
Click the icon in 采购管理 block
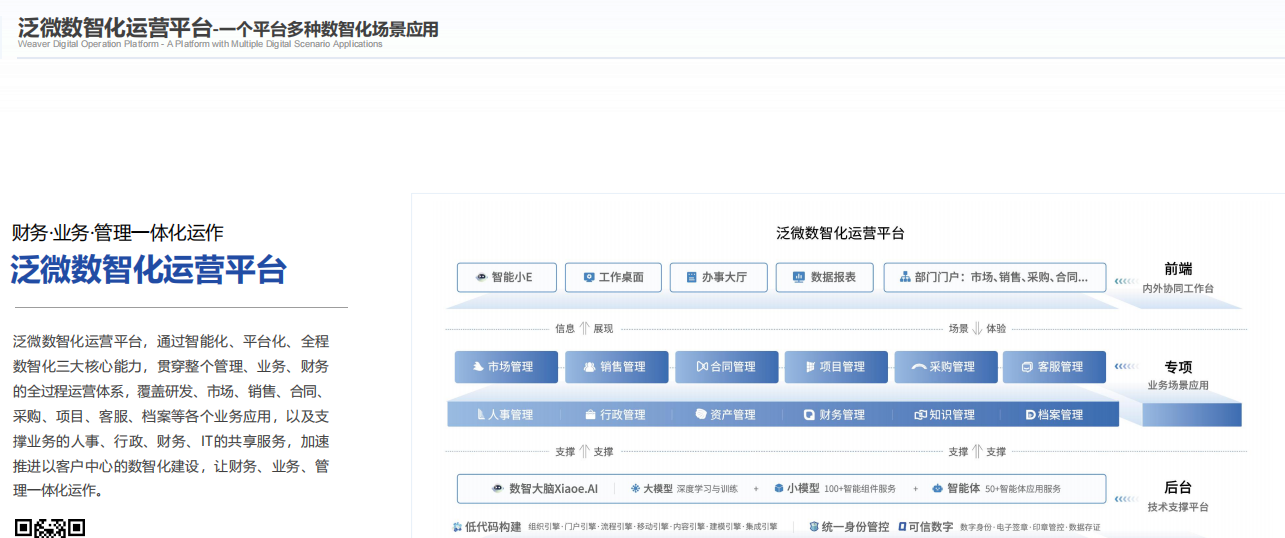pos(919,367)
